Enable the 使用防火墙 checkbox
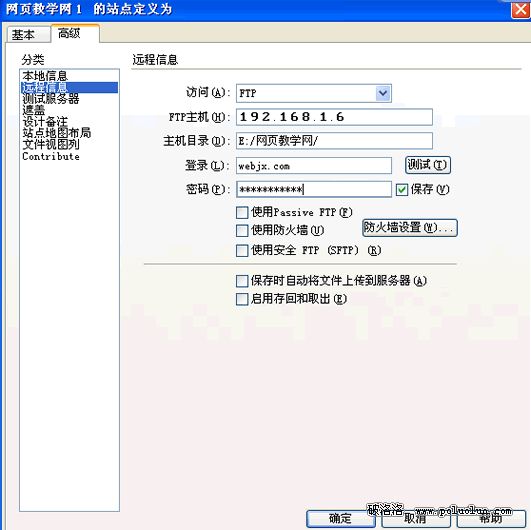This screenshot has width=531, height=530. pos(242,231)
